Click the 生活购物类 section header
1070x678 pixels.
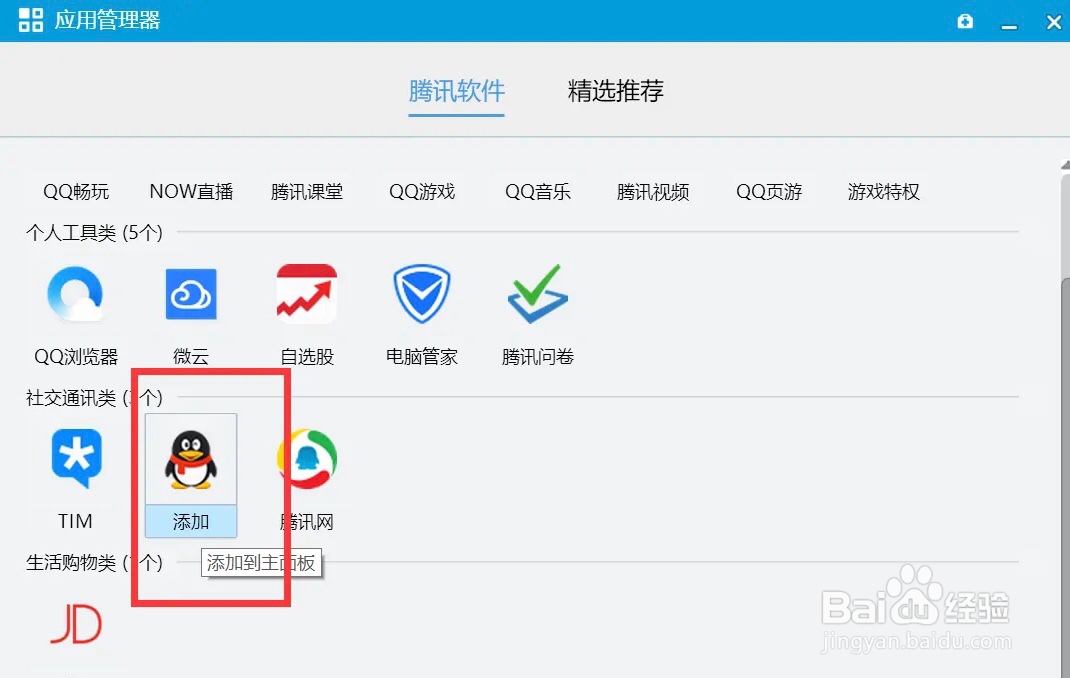point(94,563)
